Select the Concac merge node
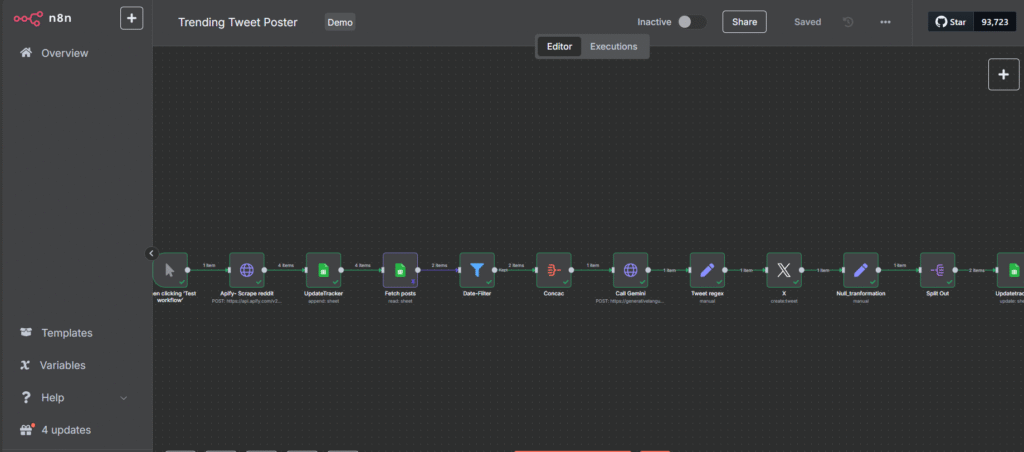 pyautogui.click(x=554, y=269)
